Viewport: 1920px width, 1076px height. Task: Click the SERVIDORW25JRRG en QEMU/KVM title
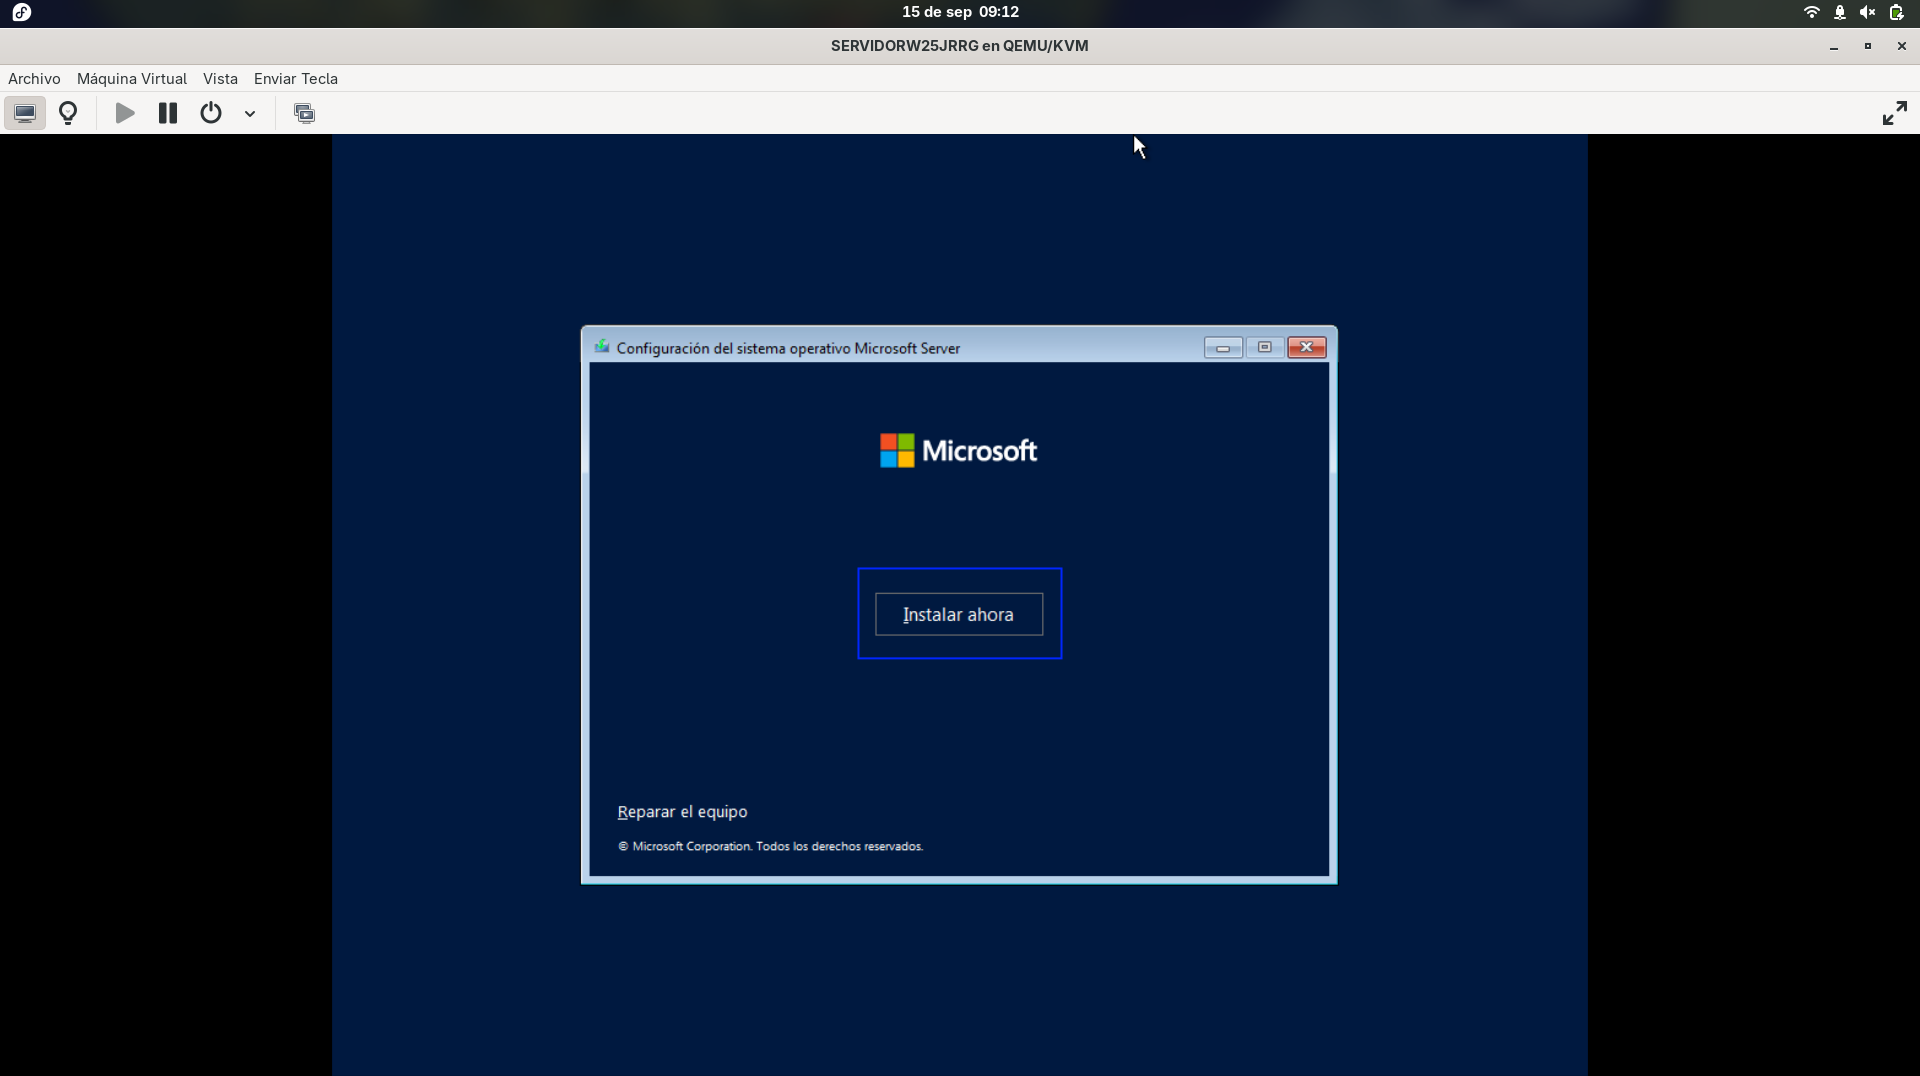coord(959,46)
